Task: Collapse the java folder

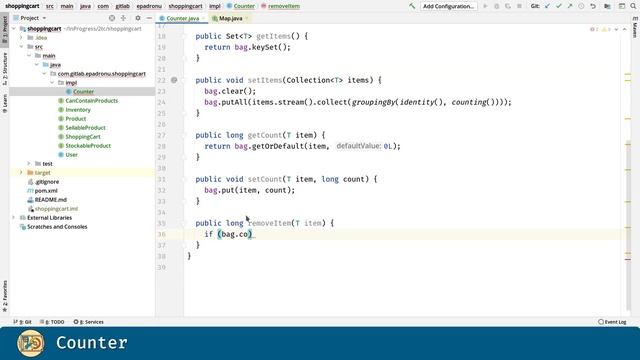Action: coord(37,64)
